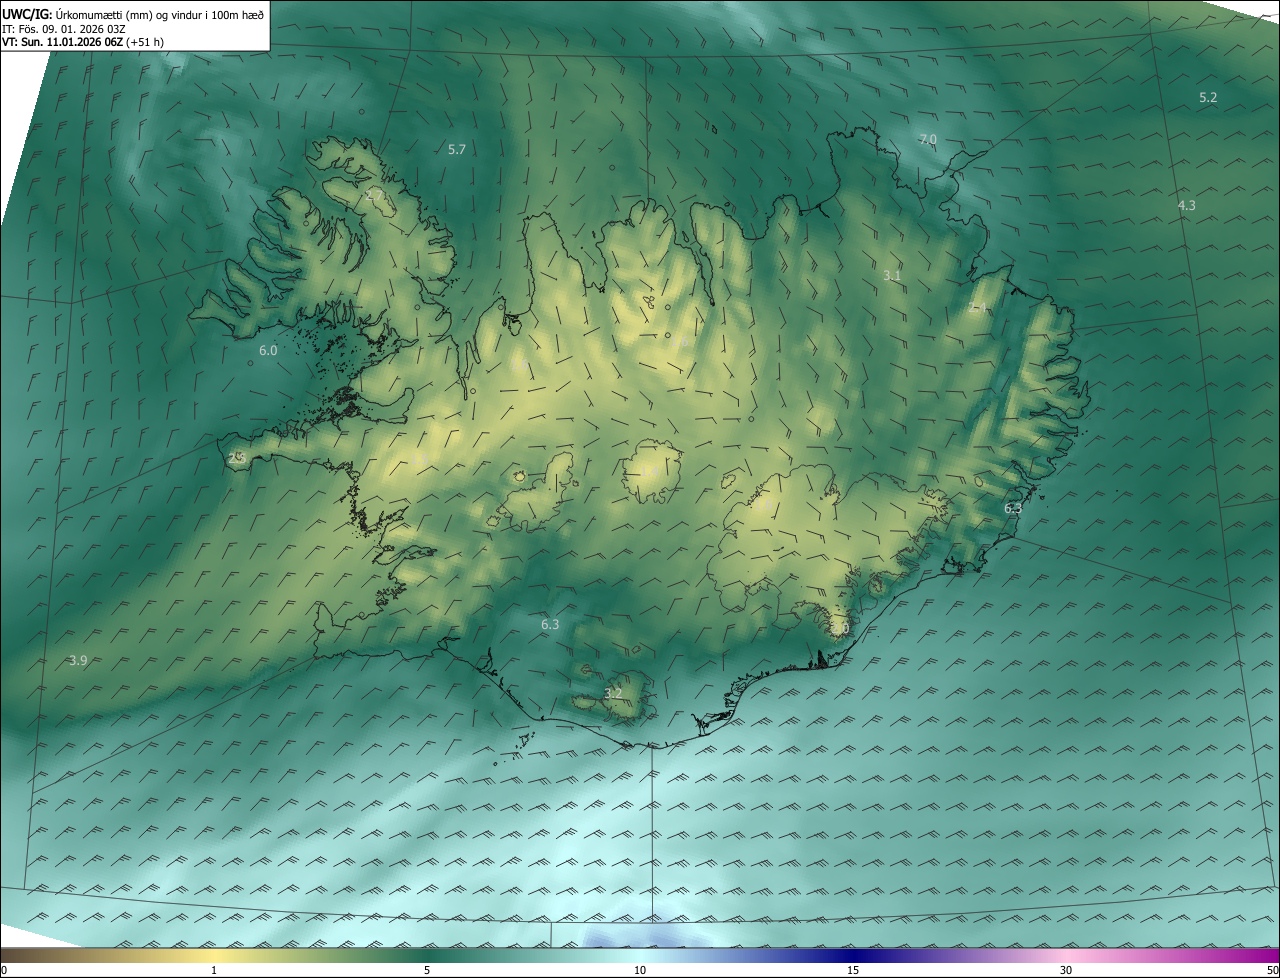This screenshot has width=1280, height=978.
Task: Click the 3.1 value label on the map
Action: (893, 274)
